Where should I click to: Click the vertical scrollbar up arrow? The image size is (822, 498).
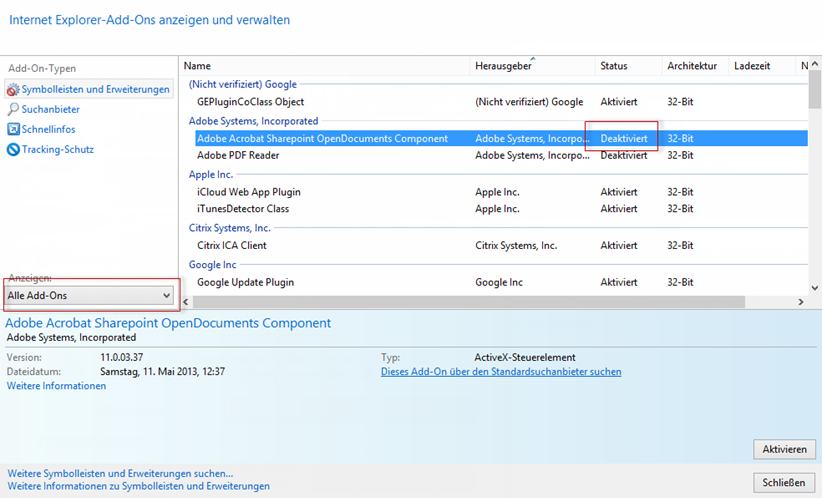click(815, 64)
